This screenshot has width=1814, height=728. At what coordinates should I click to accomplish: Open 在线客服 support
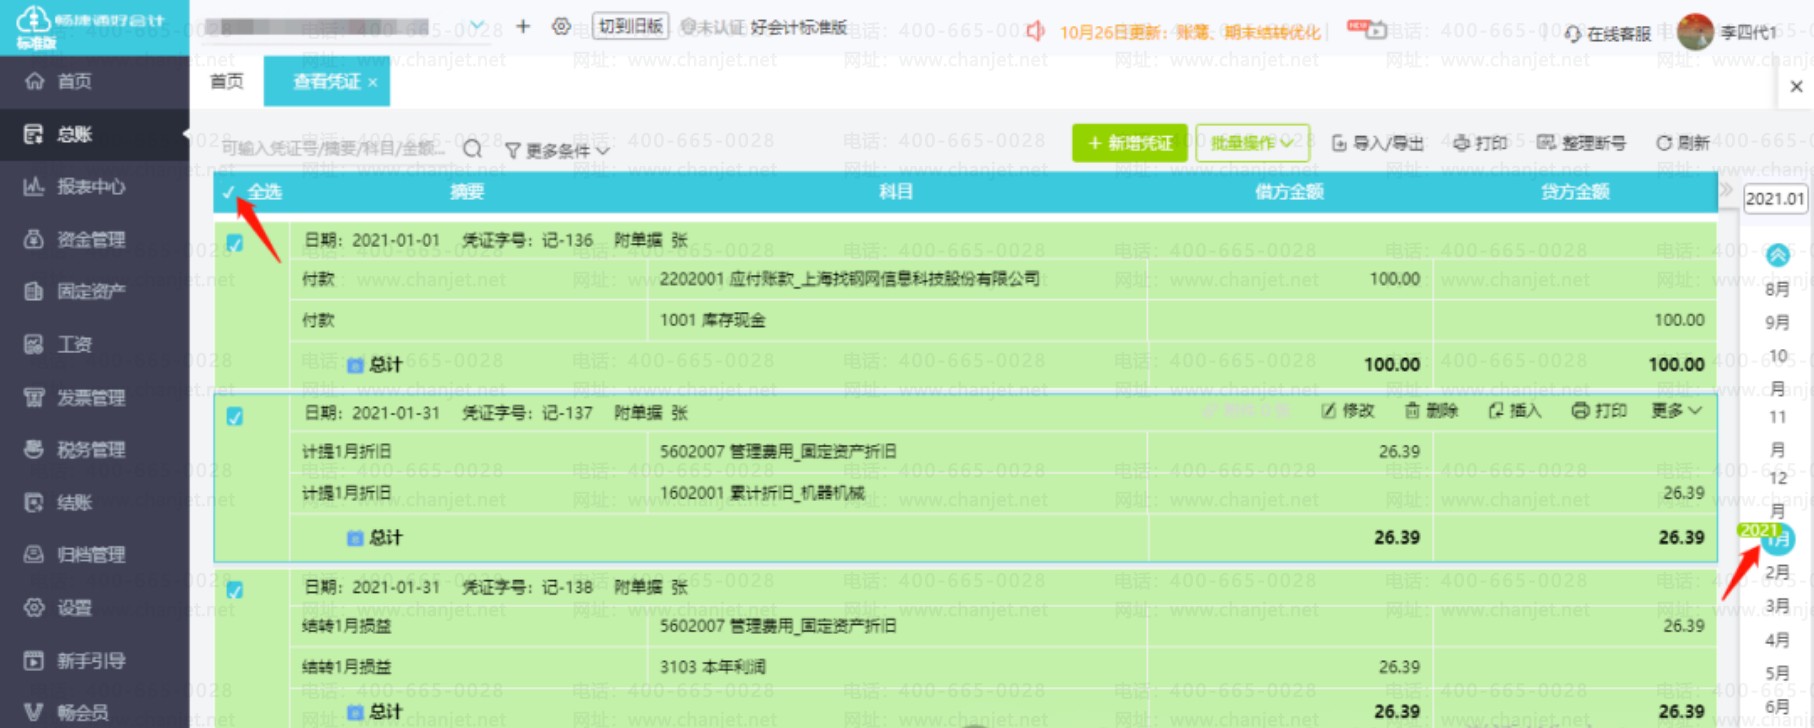click(x=1608, y=34)
